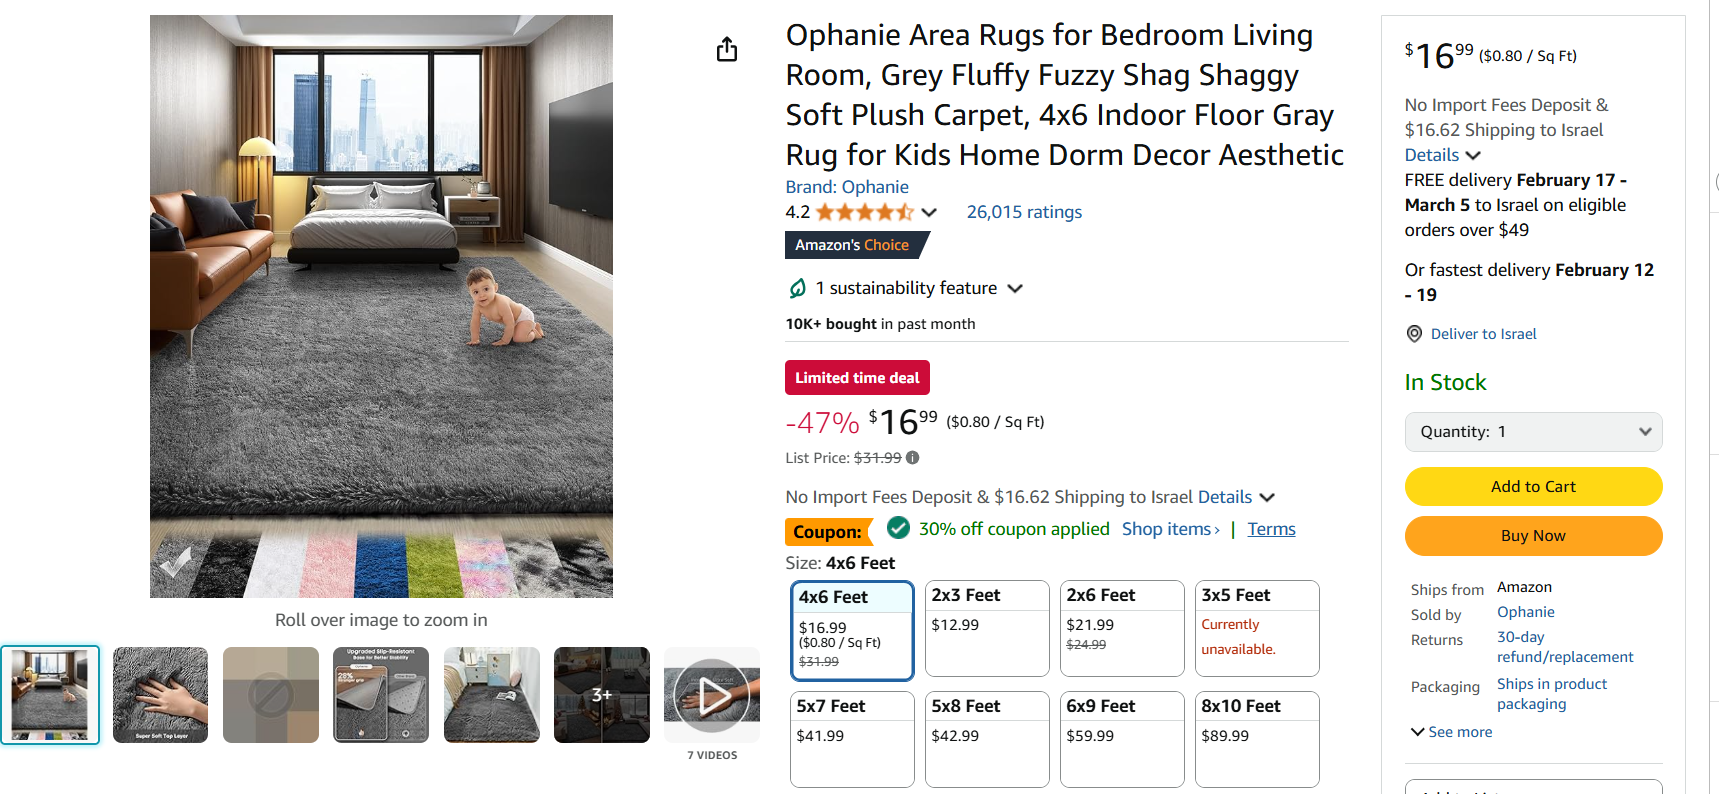Select the 2x3 Feet size option
This screenshot has width=1719, height=794.
986,627
